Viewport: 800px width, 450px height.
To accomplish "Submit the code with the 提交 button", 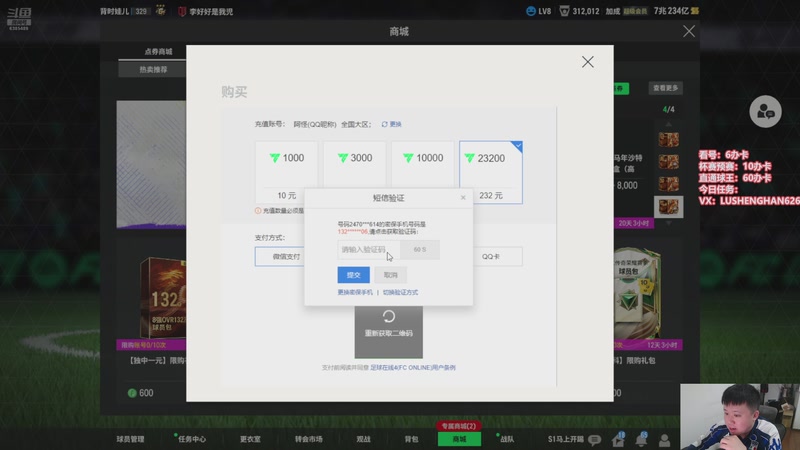I will click(x=354, y=275).
